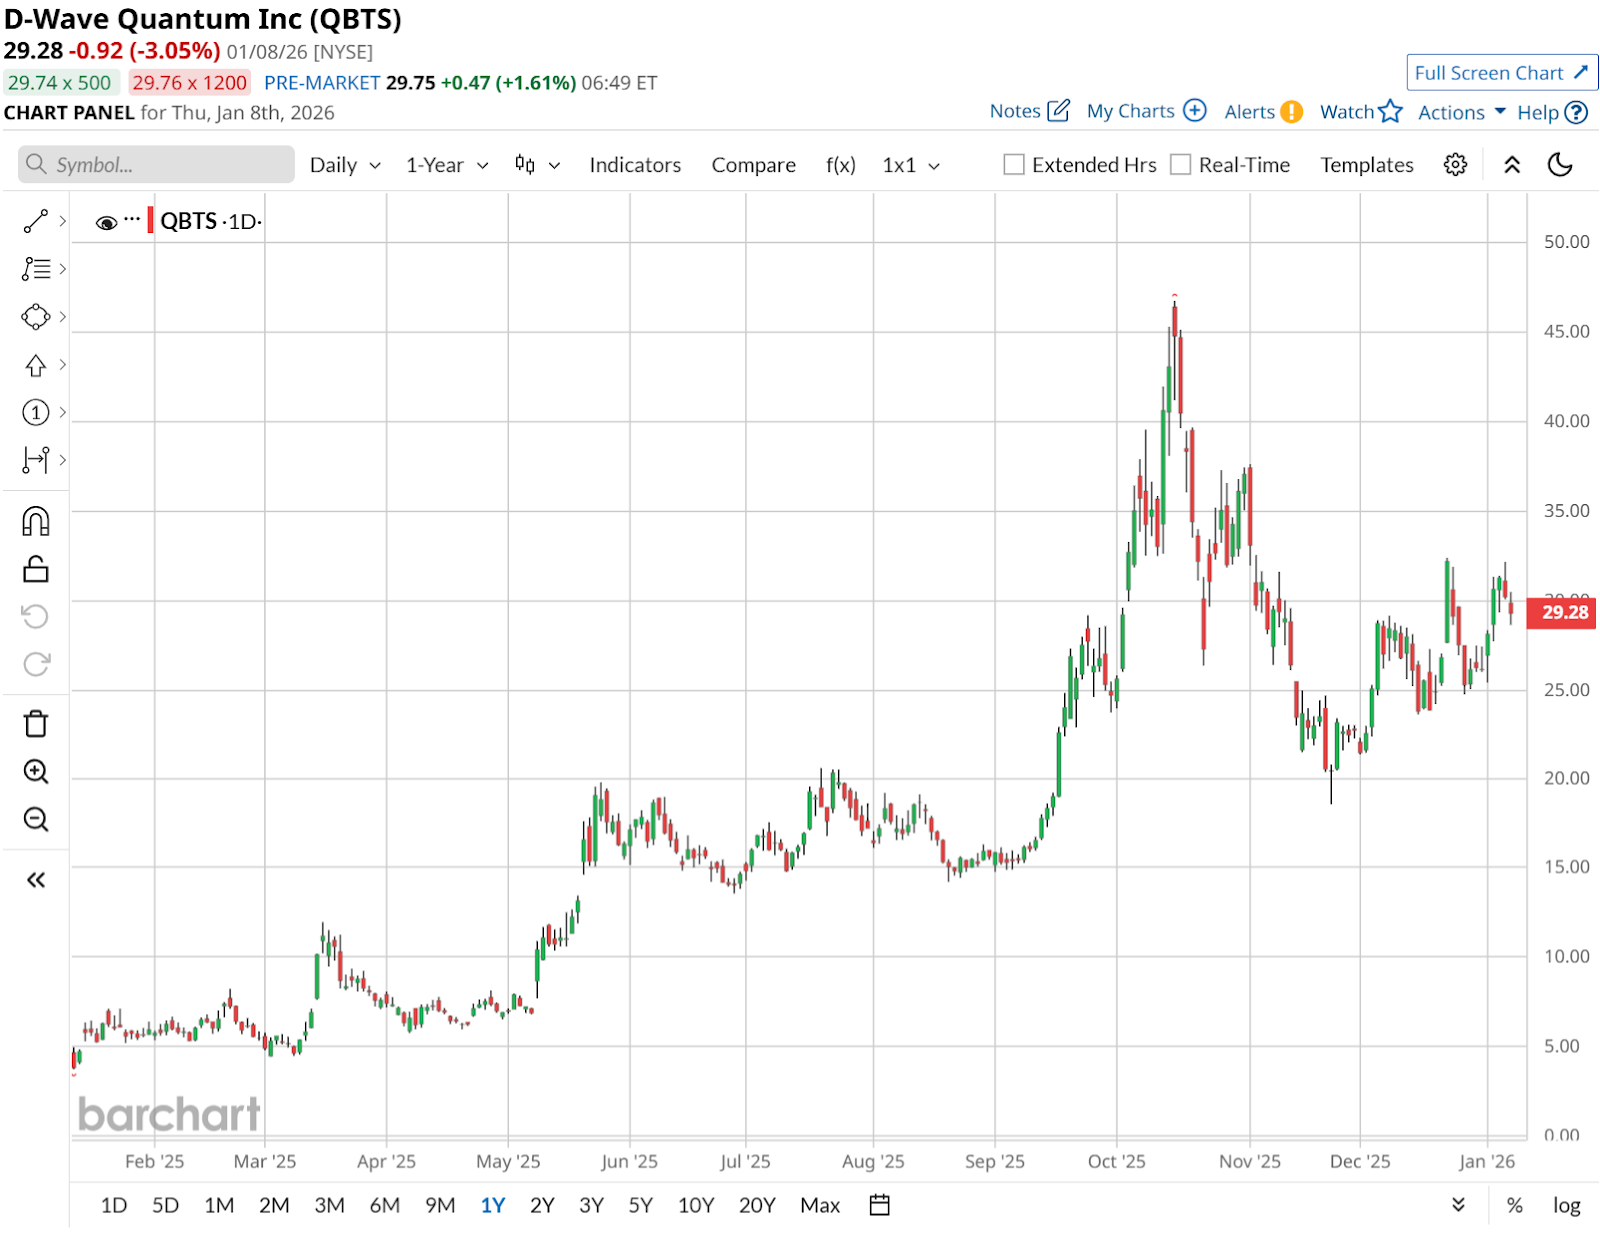Screen dimensions: 1600x1234
Task: Open the Templates menu
Action: tap(1367, 165)
